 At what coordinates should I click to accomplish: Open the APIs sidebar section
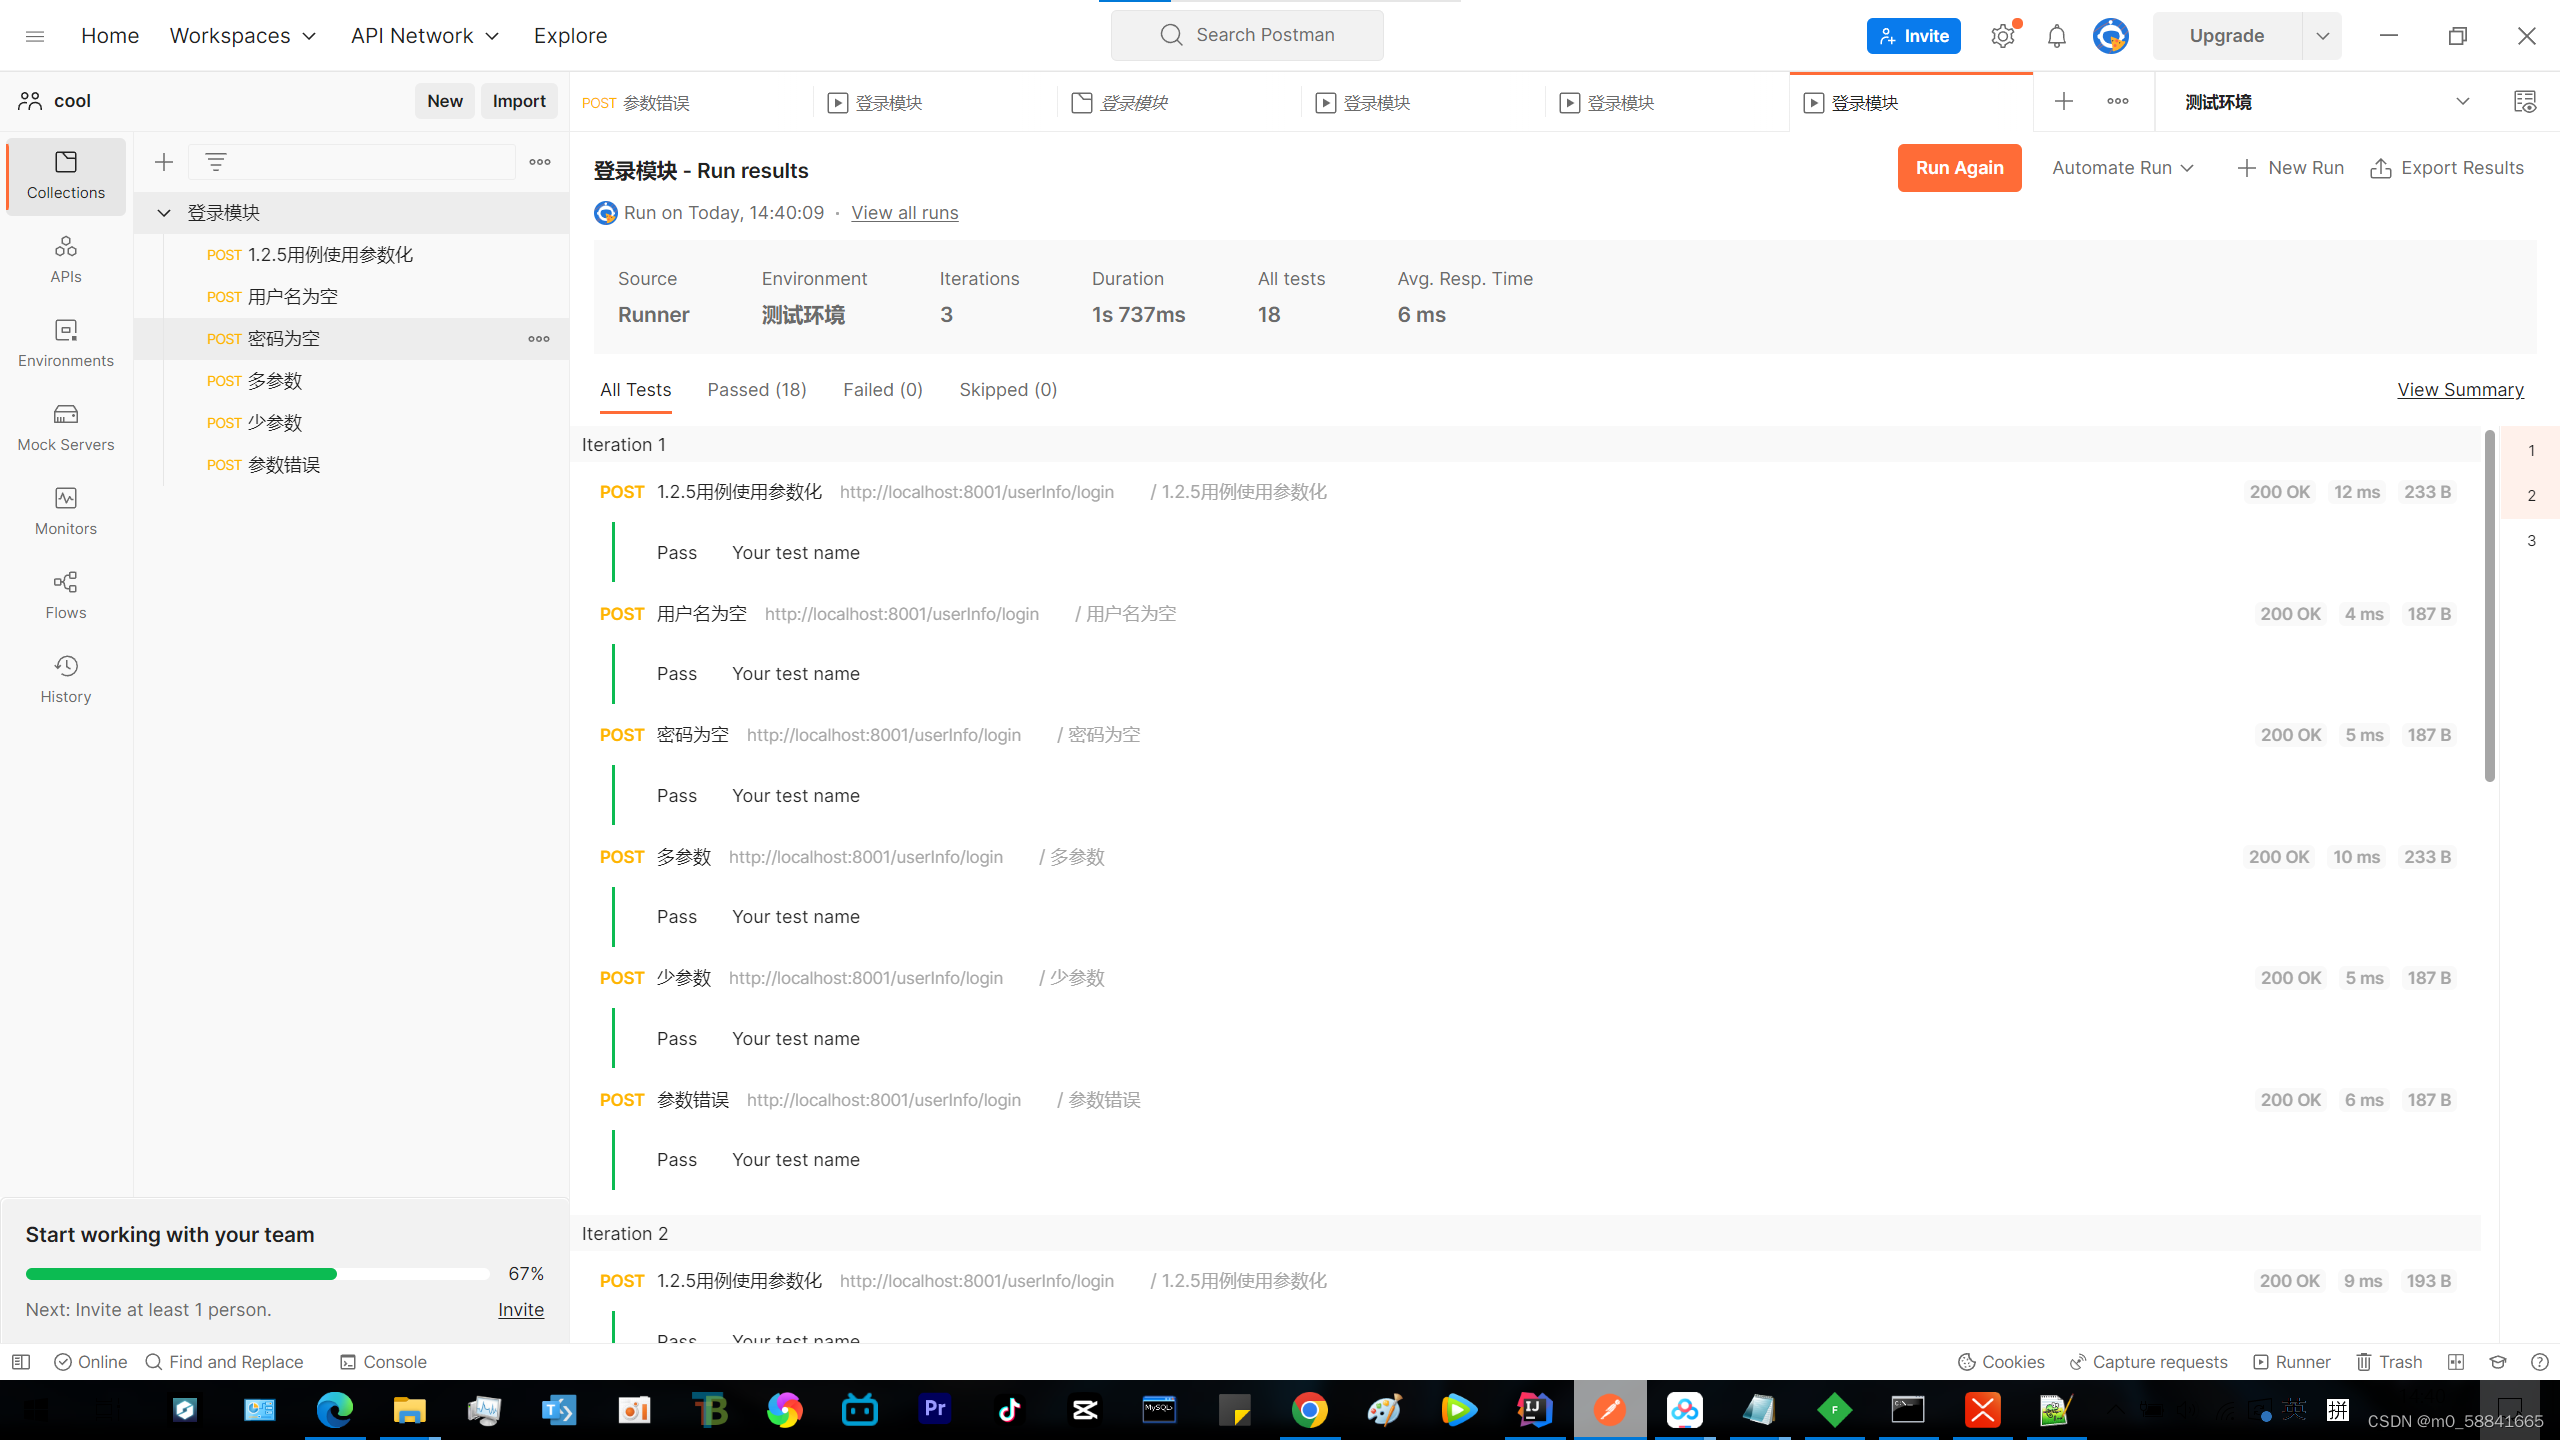(x=66, y=259)
